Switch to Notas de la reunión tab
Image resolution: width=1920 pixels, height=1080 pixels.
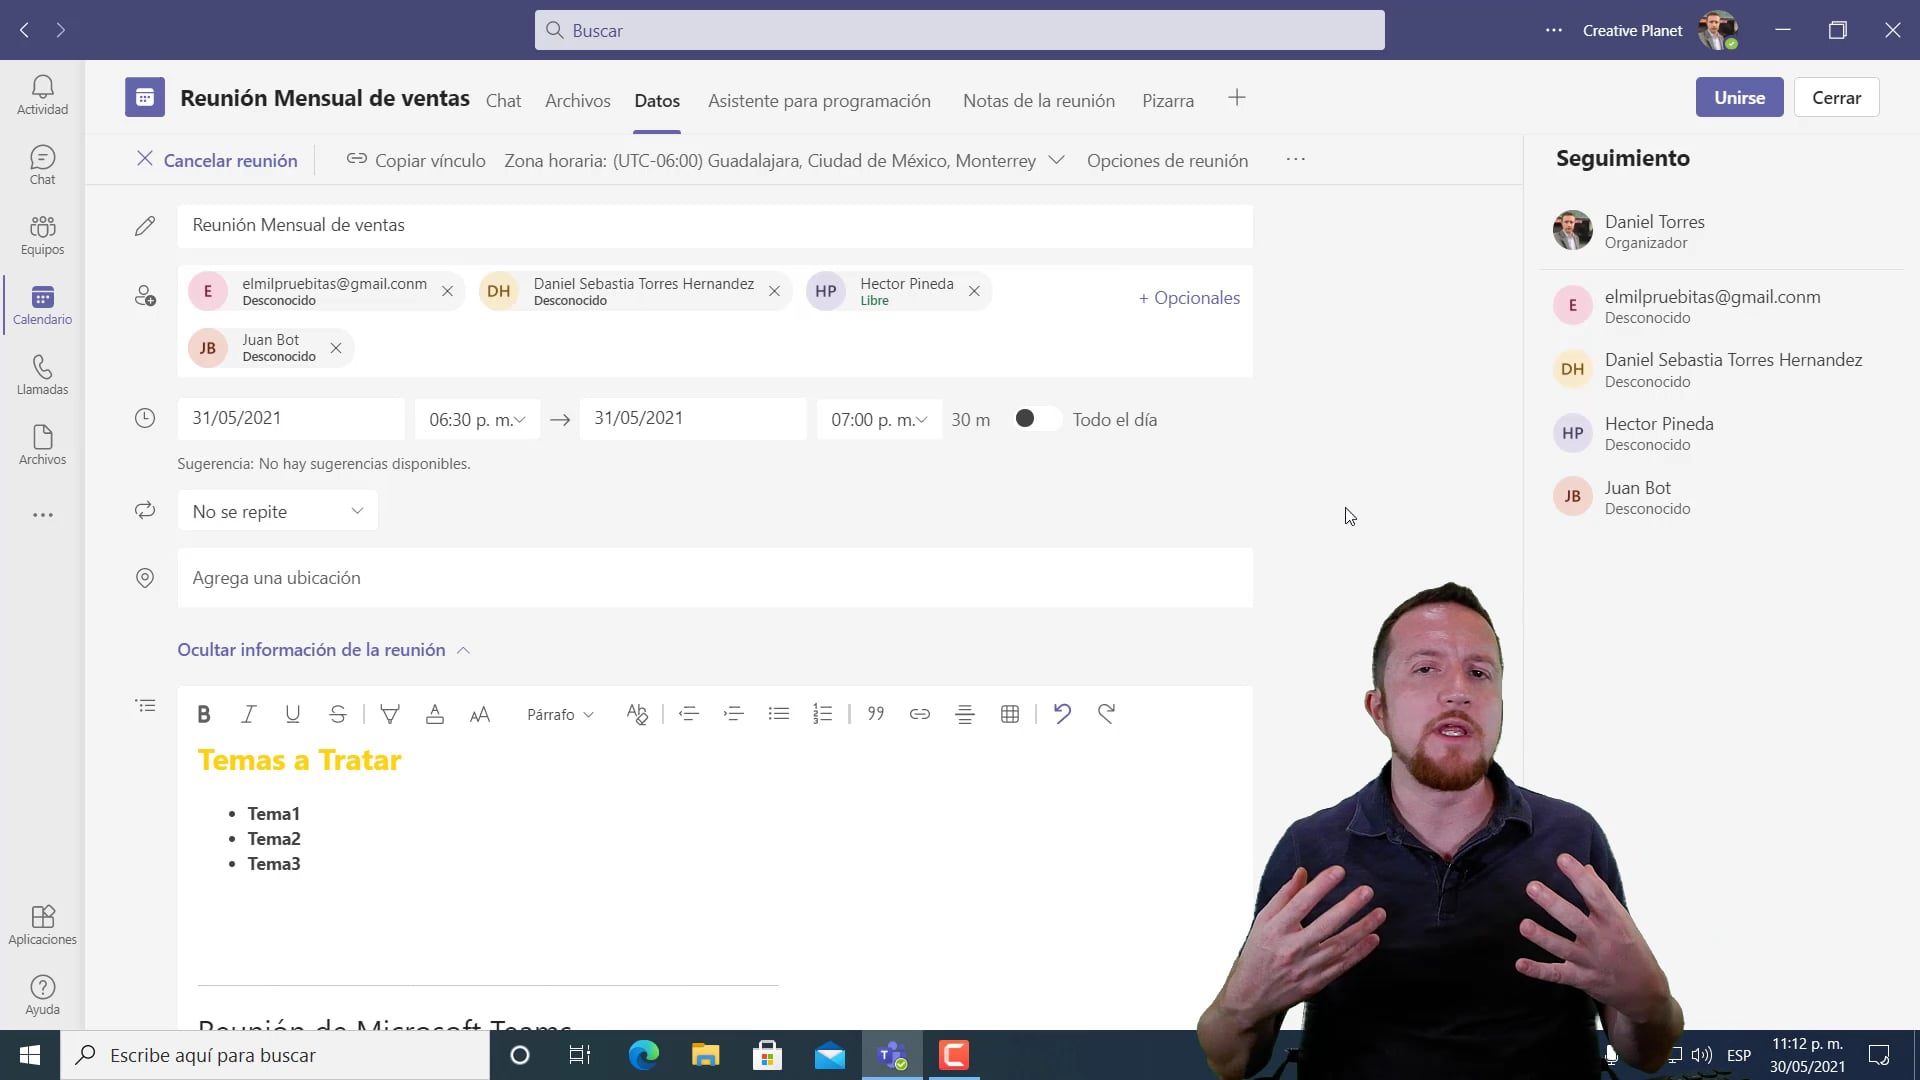point(1038,100)
